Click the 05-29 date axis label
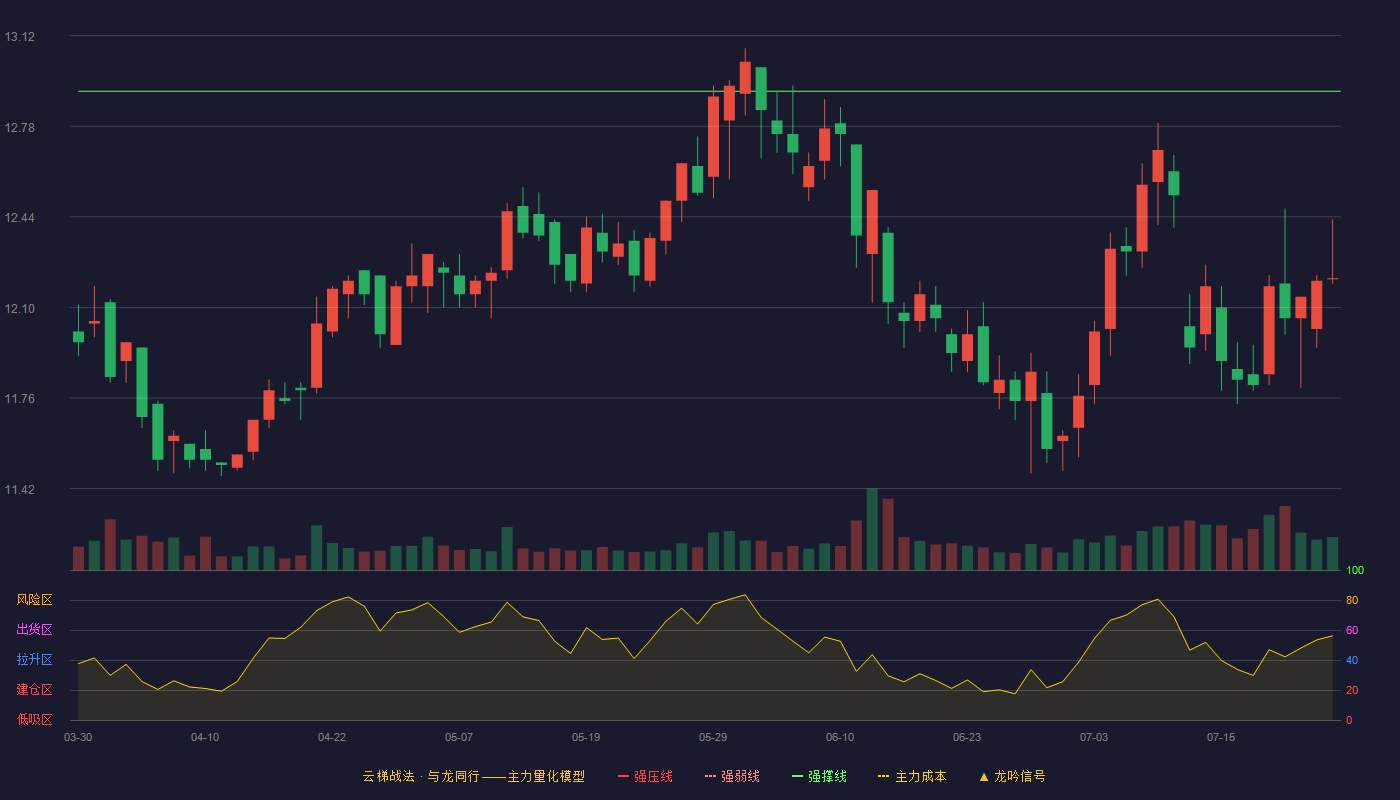This screenshot has width=1400, height=800. tap(713, 737)
